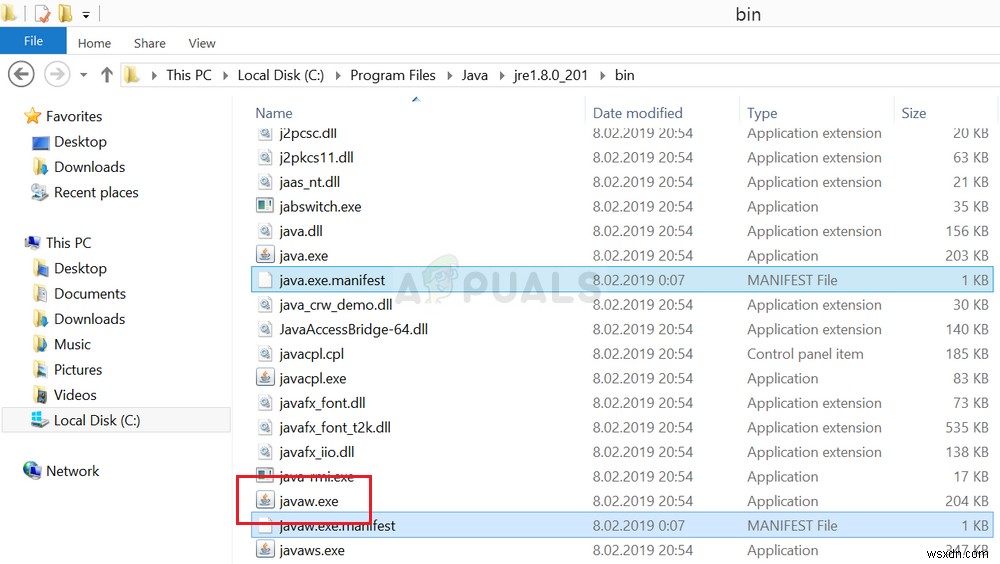Click javaw.exe Java icon
Viewport: 1000px width, 564px height.
pyautogui.click(x=265, y=500)
